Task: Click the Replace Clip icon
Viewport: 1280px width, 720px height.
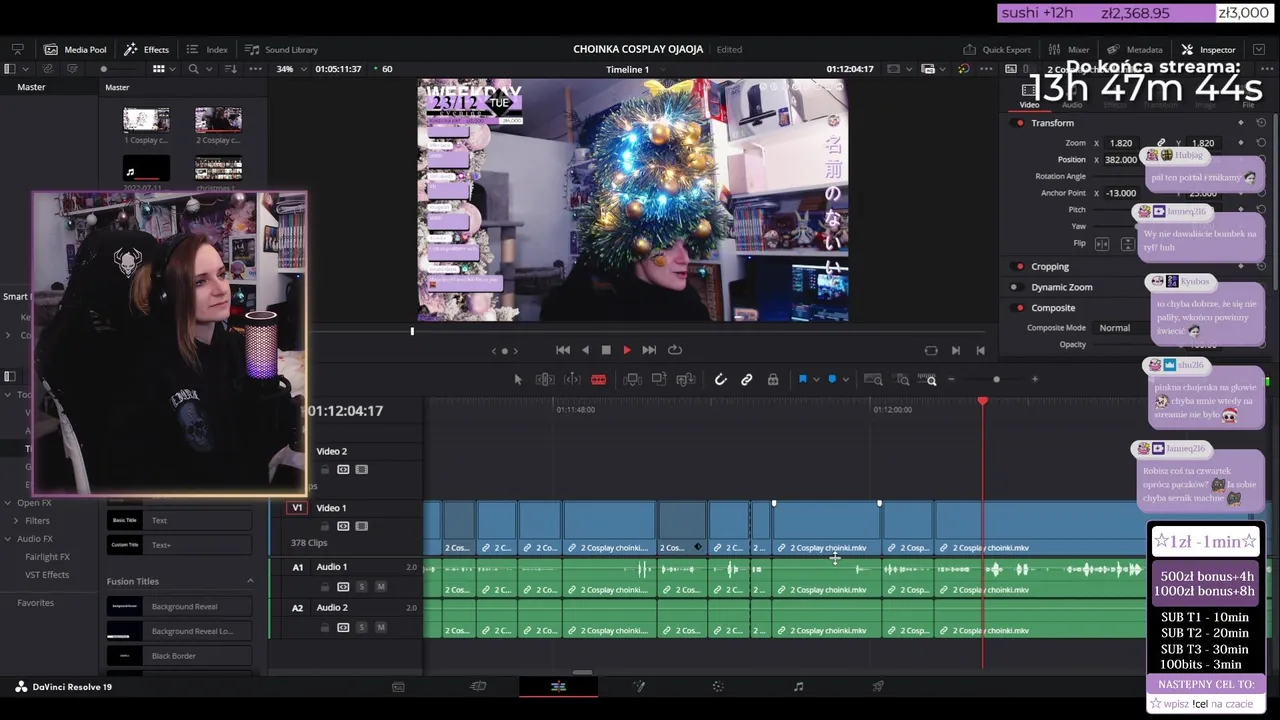Action: coord(686,380)
